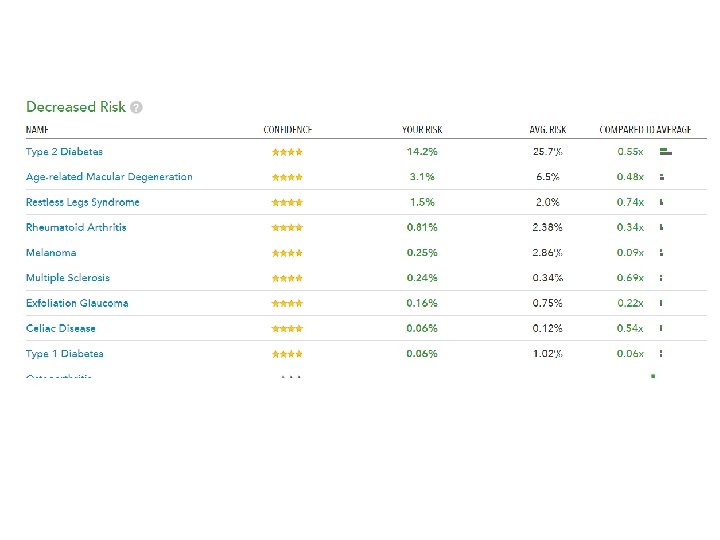This screenshot has width=720, height=540.
Task: Click the 0.34x compared value
Action: tap(630, 227)
